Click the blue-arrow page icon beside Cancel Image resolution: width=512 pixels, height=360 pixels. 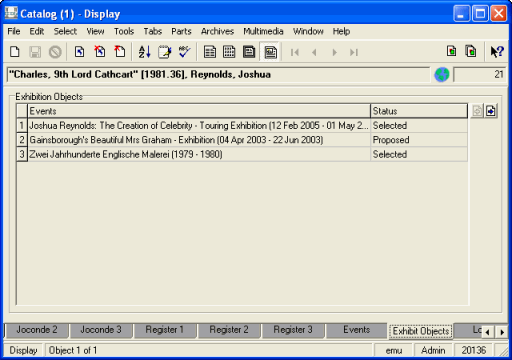[x=79, y=52]
